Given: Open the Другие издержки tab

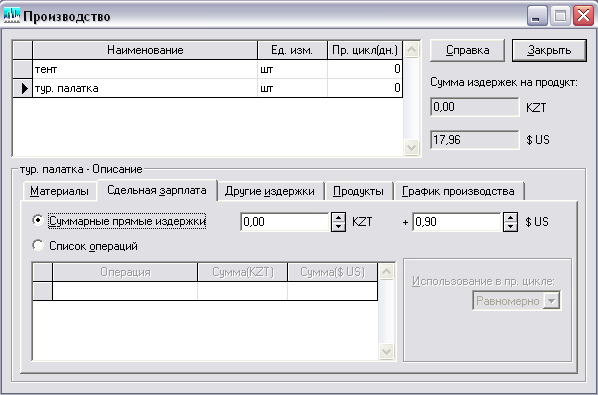Looking at the screenshot, I should tap(270, 191).
